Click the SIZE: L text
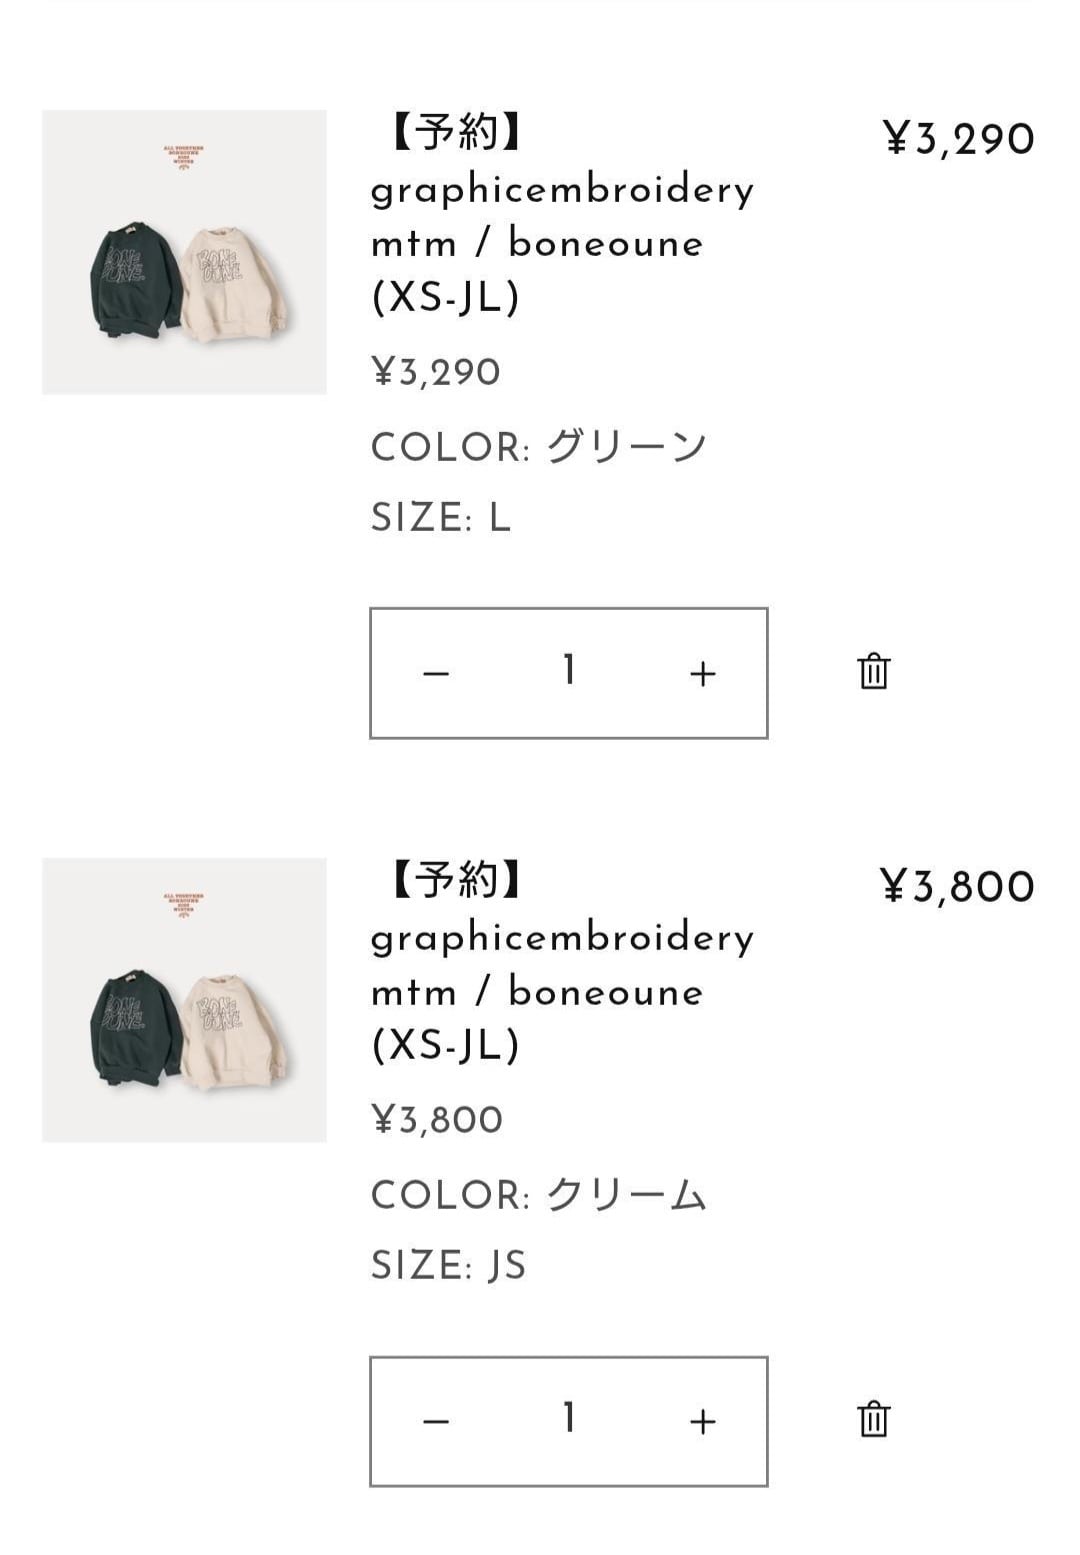Viewport: 1080px width, 1555px height. [x=441, y=518]
